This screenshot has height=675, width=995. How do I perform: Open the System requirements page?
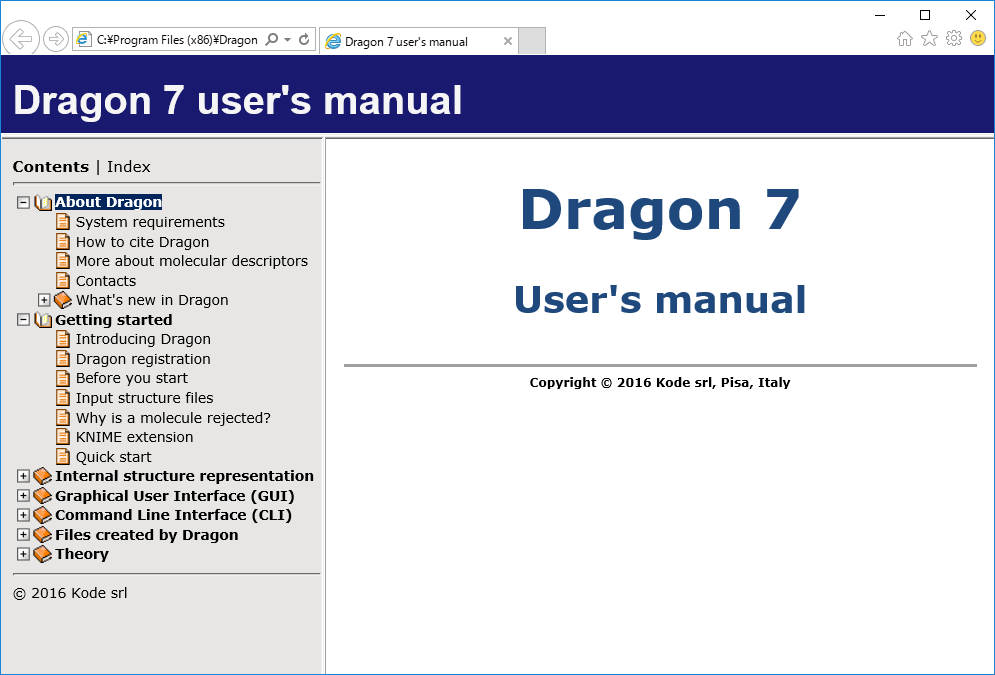coord(150,222)
